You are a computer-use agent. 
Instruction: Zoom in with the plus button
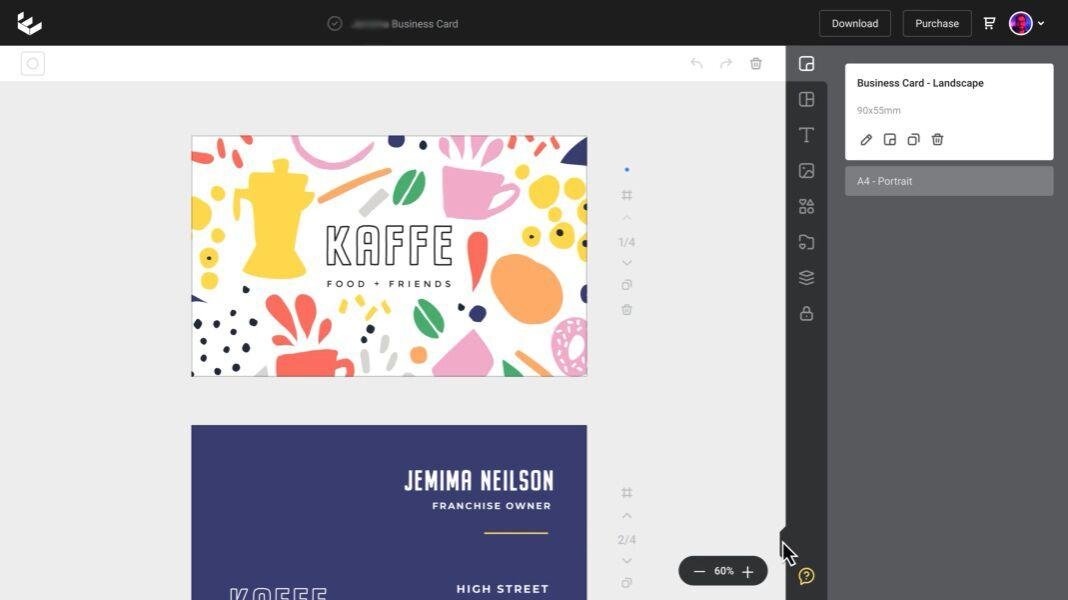click(x=748, y=571)
